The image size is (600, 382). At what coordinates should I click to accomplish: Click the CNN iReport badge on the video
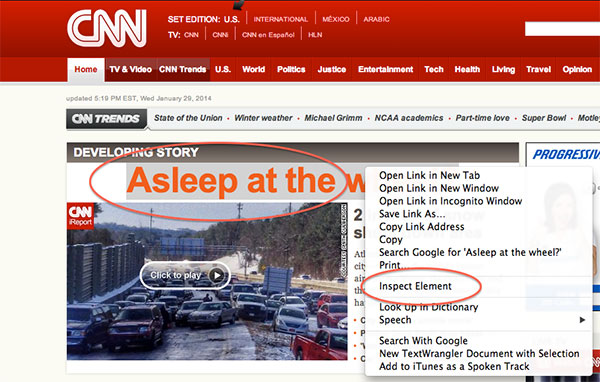80,216
